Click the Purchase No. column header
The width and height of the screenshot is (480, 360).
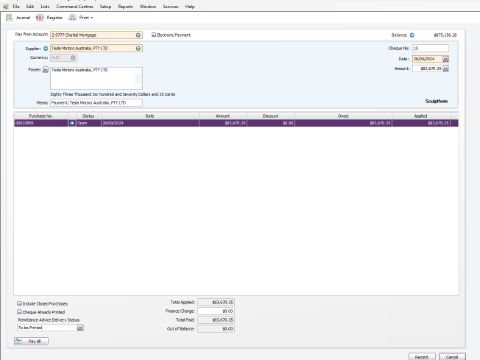(41, 116)
